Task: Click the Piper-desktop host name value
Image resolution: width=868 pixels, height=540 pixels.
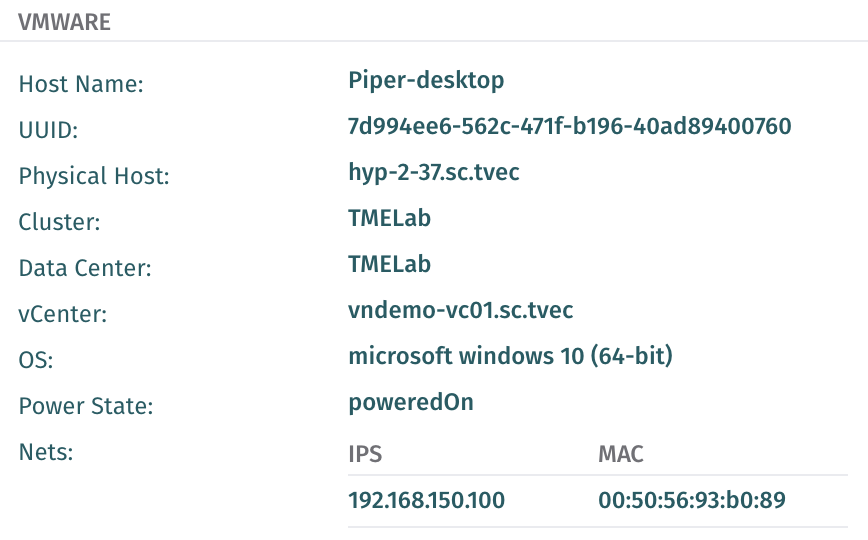Action: [x=426, y=80]
